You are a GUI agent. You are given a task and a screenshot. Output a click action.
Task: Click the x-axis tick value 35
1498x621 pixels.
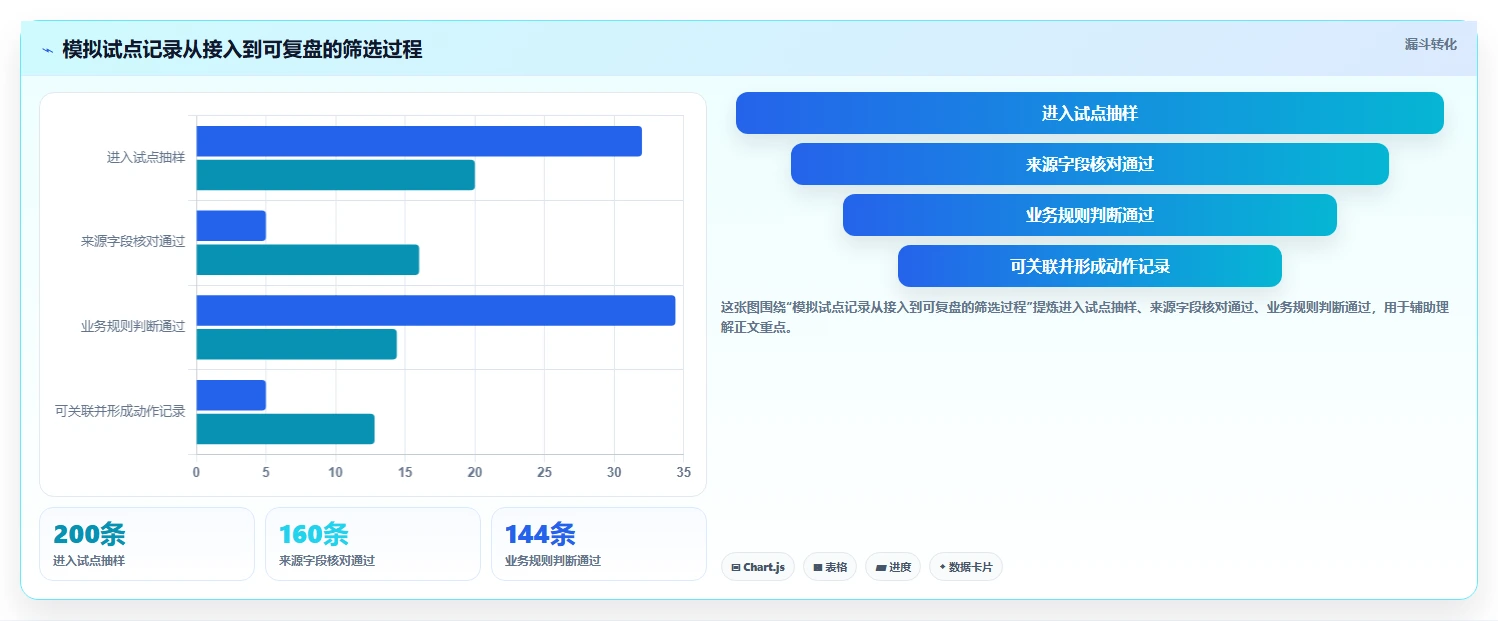point(683,472)
